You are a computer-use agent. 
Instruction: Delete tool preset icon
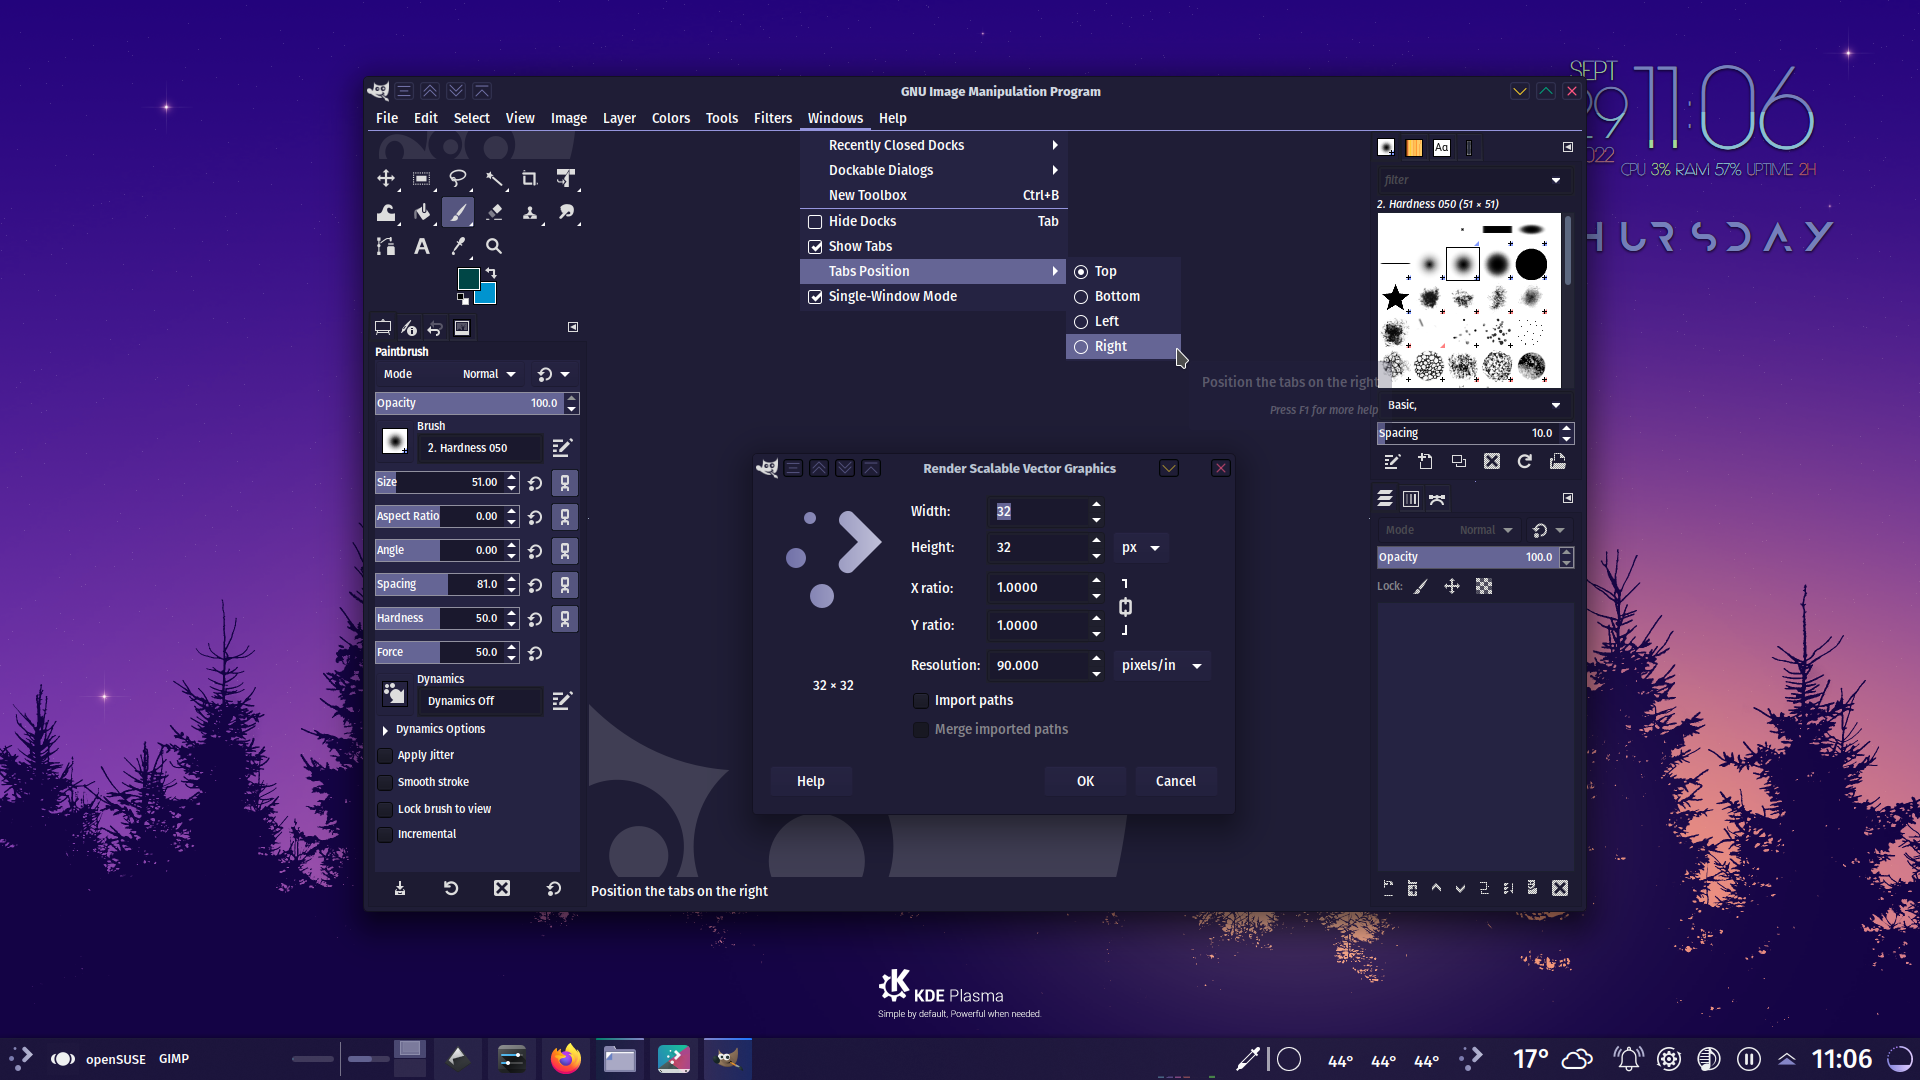click(x=502, y=888)
